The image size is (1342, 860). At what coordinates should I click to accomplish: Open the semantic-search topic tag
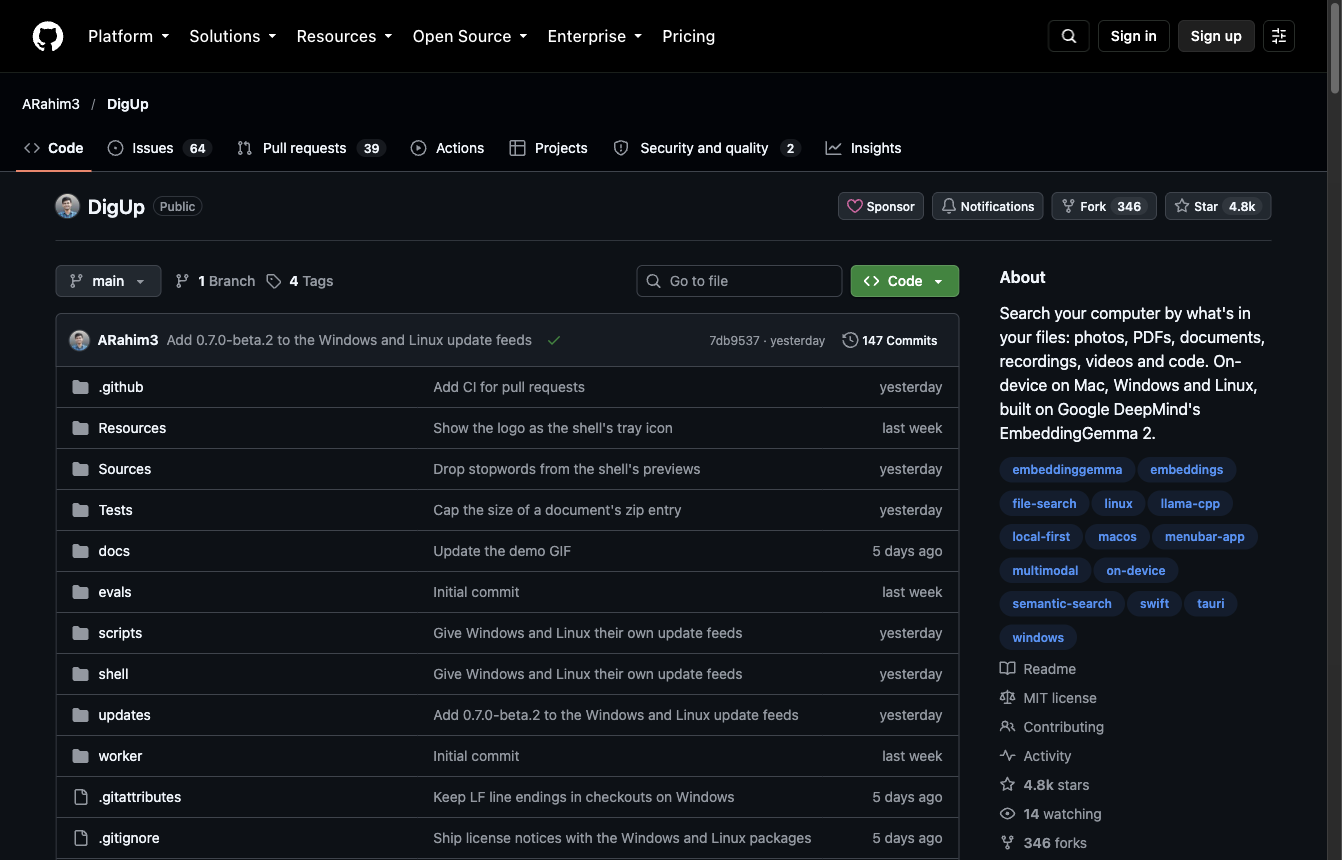pos(1062,604)
